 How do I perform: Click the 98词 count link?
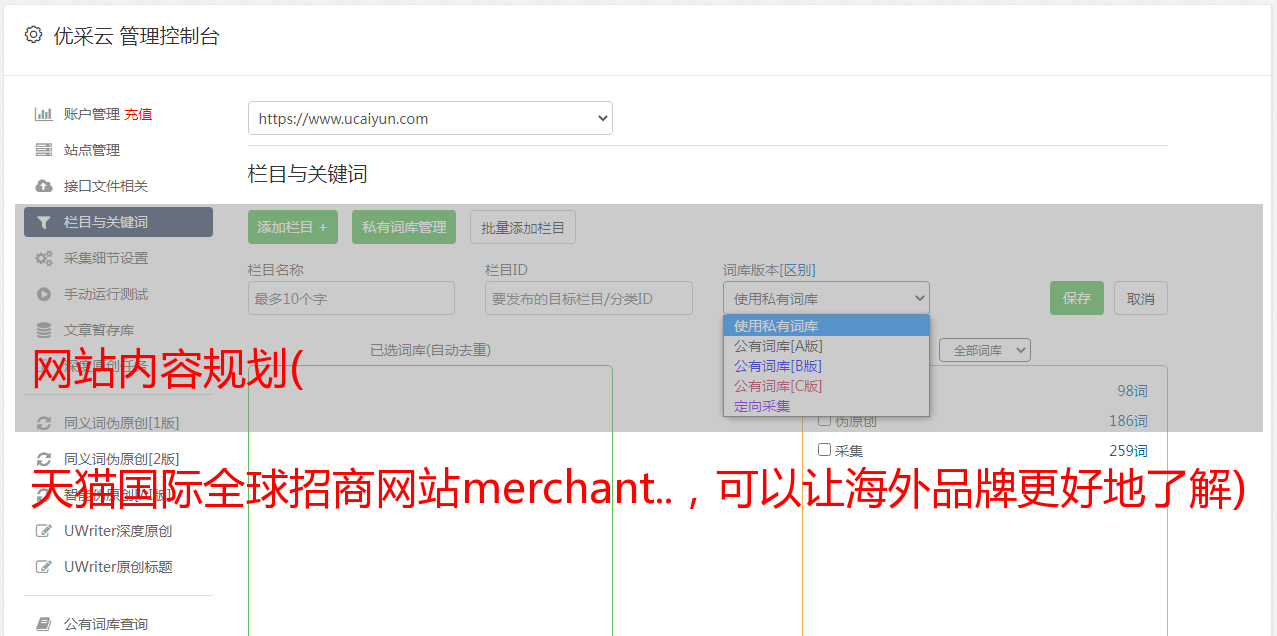tap(1132, 391)
